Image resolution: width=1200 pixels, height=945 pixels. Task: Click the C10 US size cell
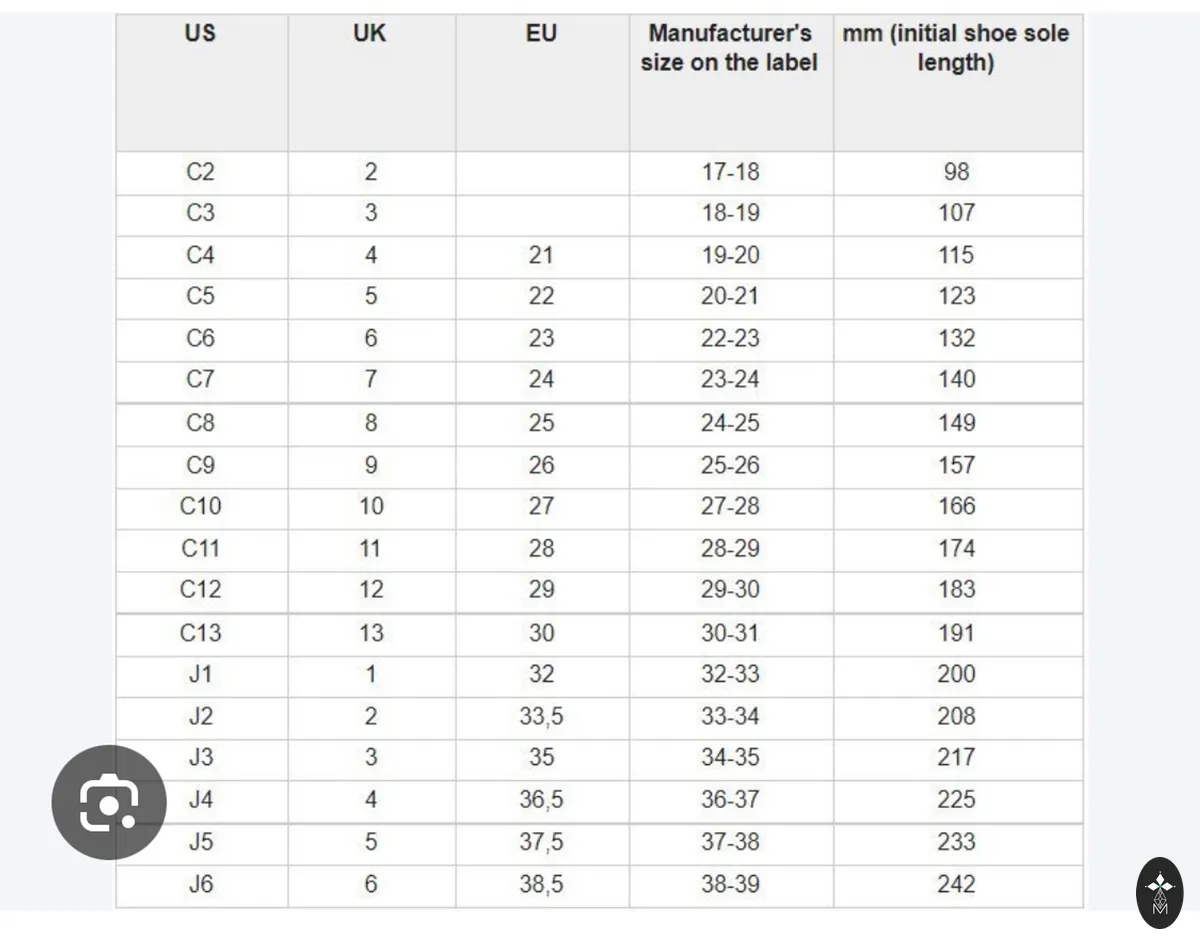[x=202, y=507]
